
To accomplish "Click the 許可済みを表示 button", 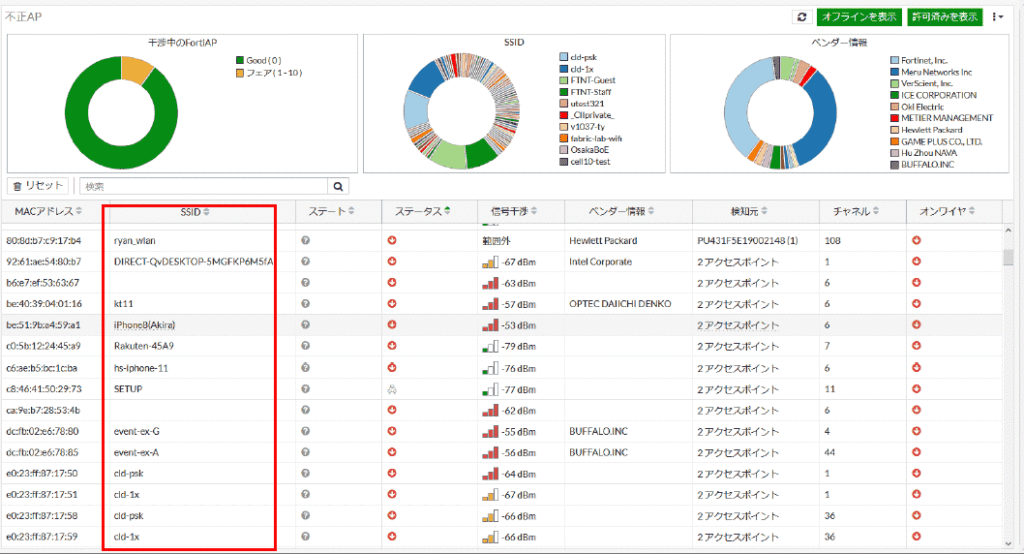I will coord(944,17).
